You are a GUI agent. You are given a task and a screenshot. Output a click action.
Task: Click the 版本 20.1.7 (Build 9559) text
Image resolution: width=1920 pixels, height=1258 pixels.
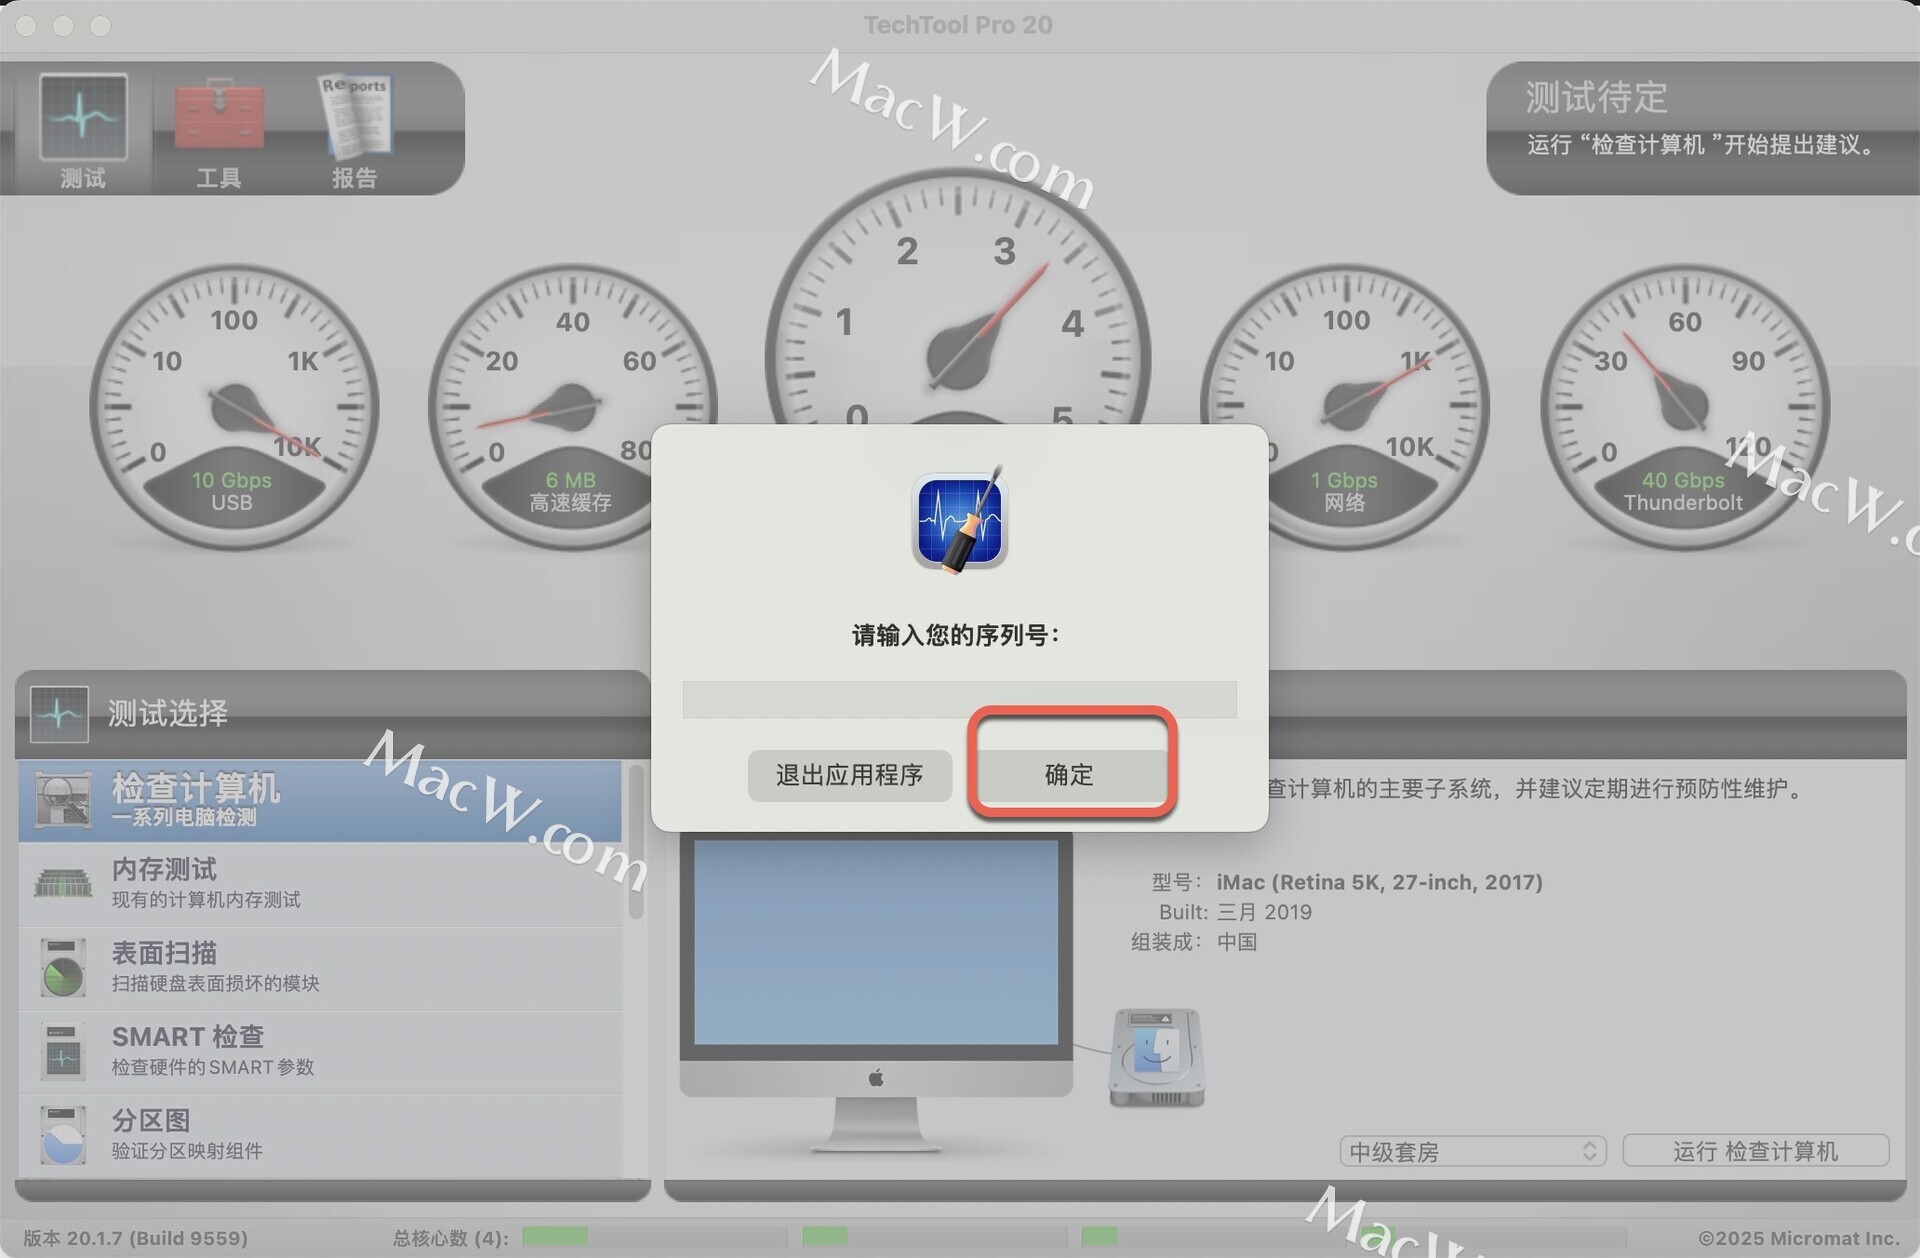pos(136,1238)
